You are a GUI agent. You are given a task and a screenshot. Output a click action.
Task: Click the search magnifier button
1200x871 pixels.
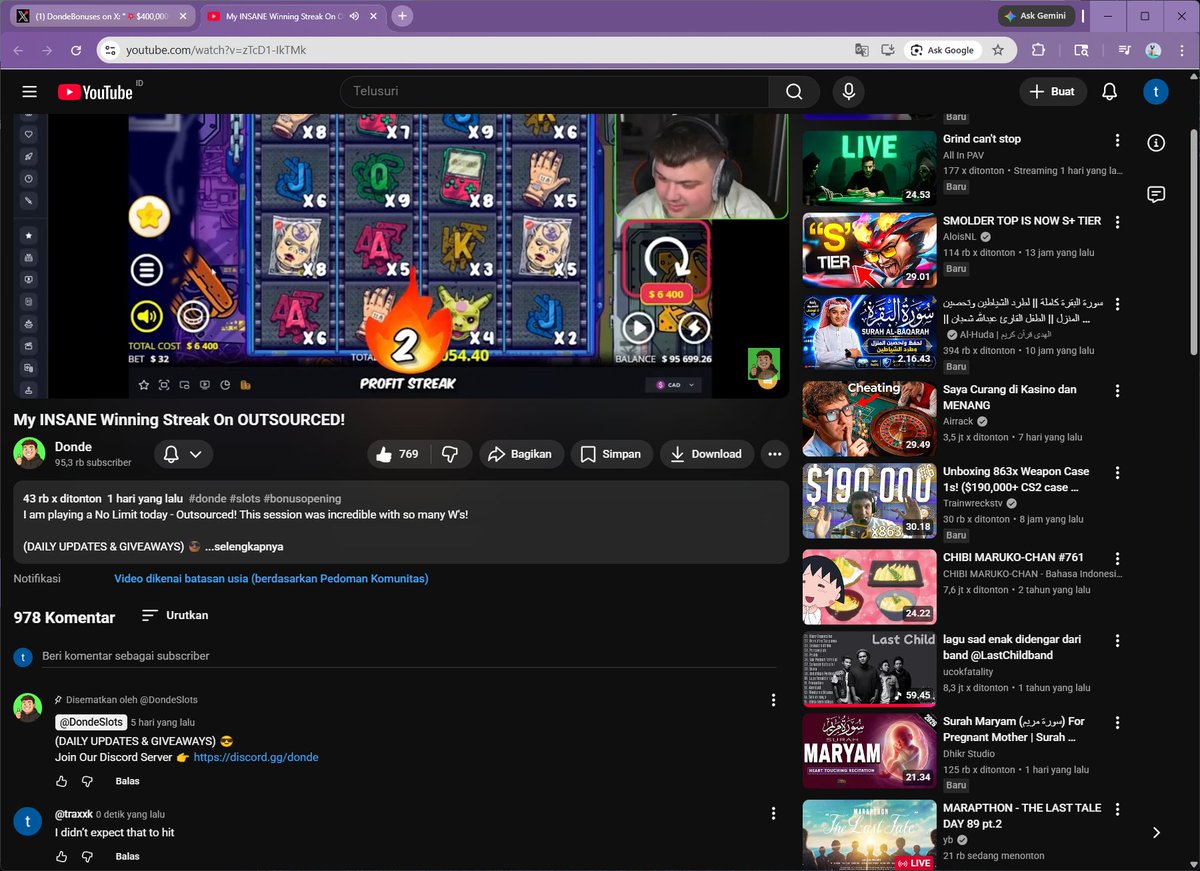794,92
